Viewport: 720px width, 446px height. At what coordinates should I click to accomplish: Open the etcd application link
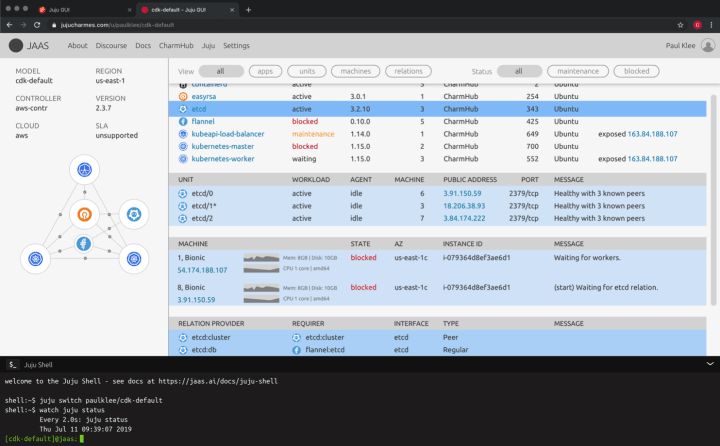[x=198, y=109]
